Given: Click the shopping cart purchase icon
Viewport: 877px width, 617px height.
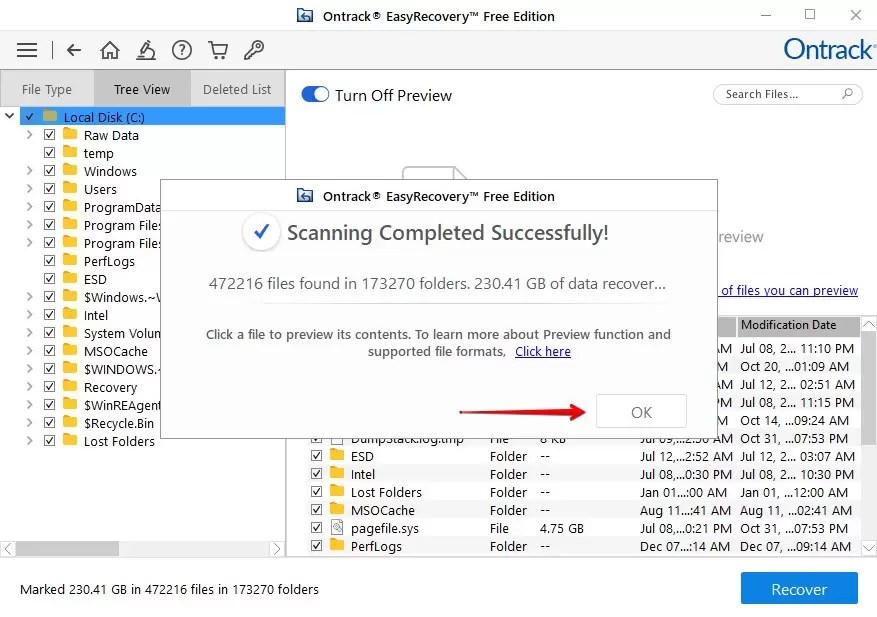Looking at the screenshot, I should pyautogui.click(x=218, y=49).
